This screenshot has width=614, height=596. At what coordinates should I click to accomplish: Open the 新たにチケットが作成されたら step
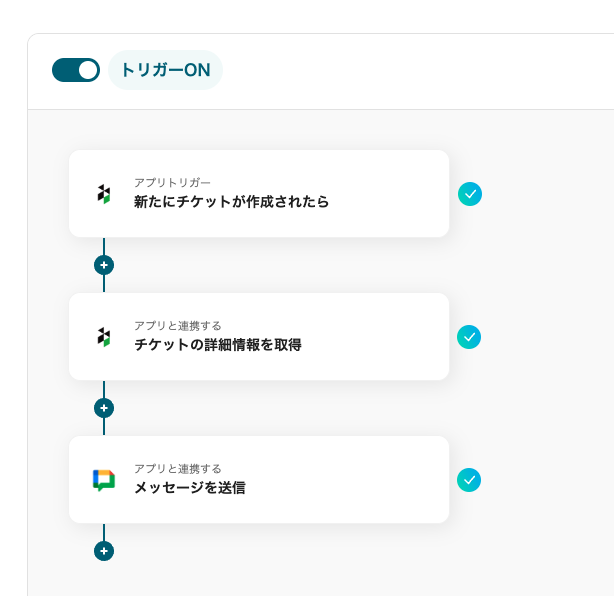(x=231, y=202)
